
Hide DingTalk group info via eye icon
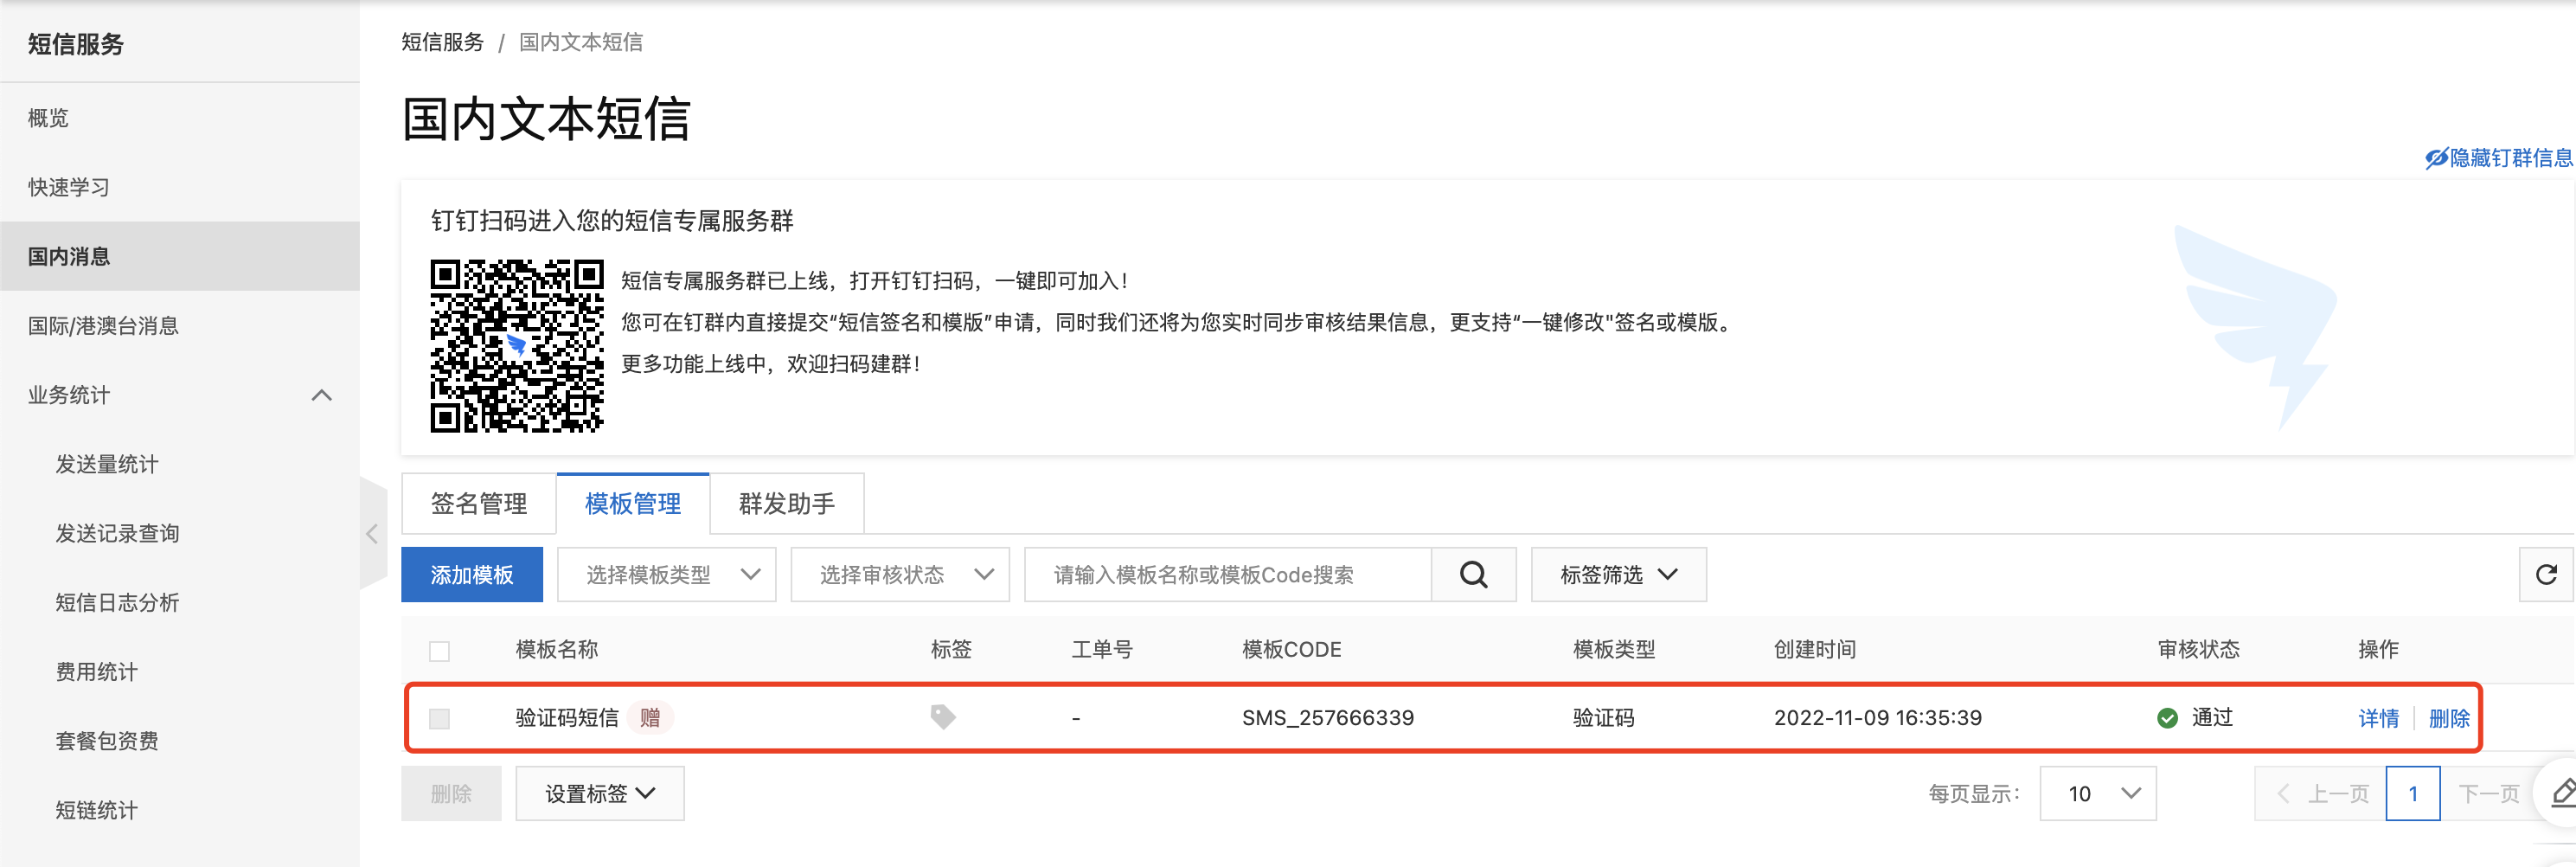tap(2436, 158)
